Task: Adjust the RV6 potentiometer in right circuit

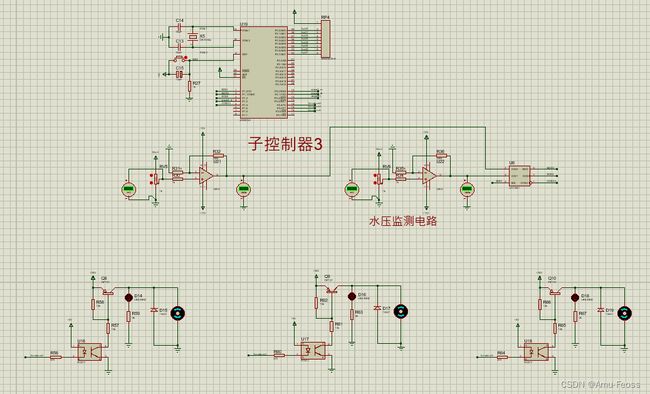Action: coord(379,179)
